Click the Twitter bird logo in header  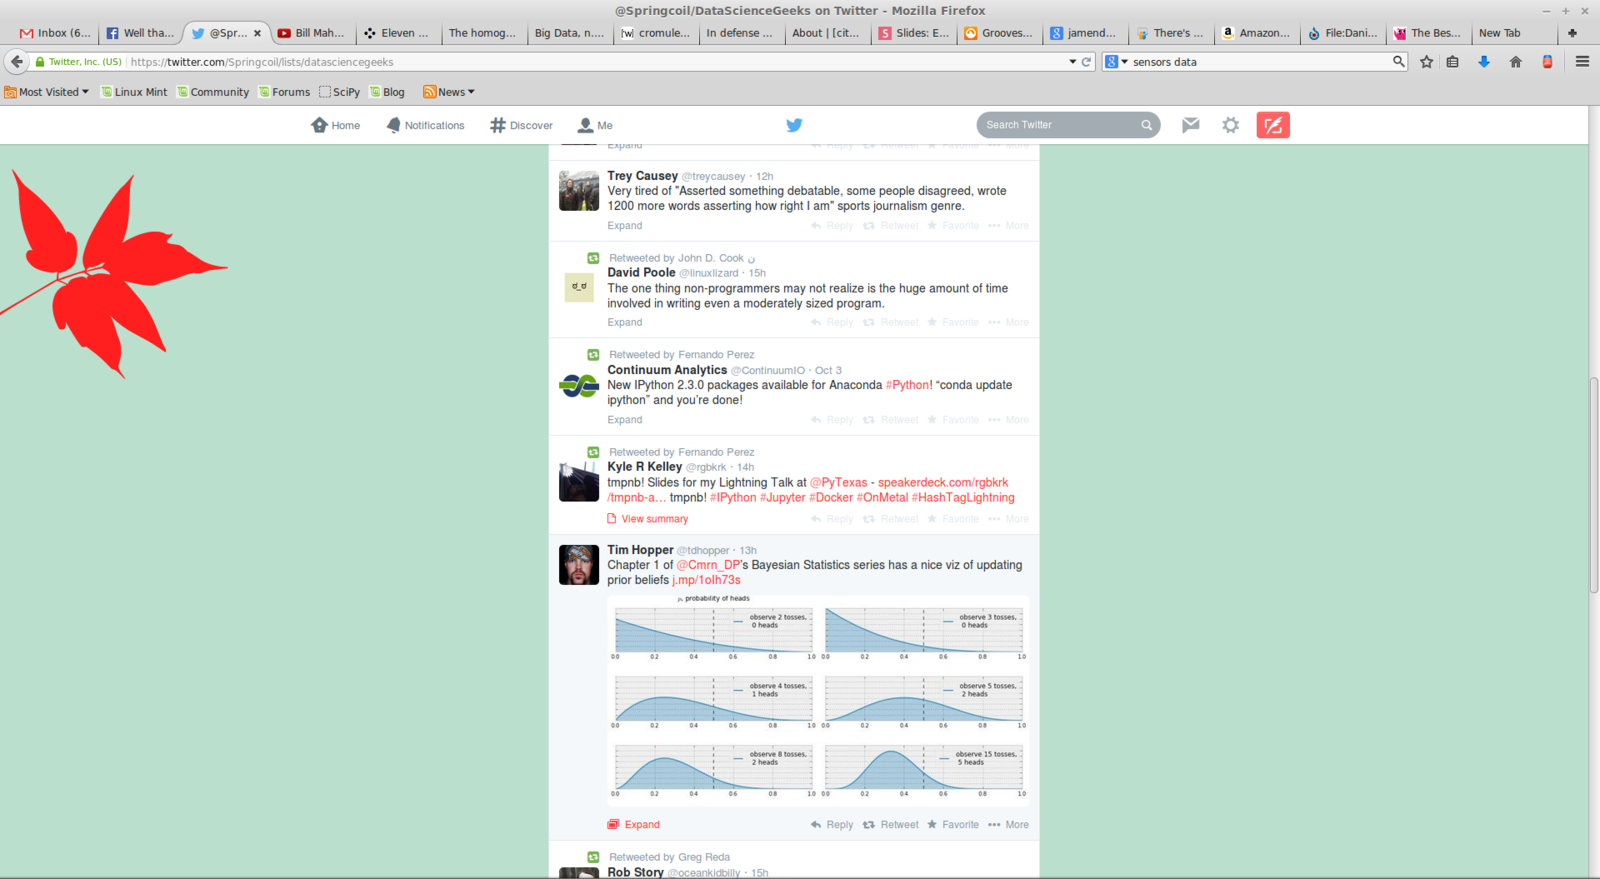pos(794,125)
